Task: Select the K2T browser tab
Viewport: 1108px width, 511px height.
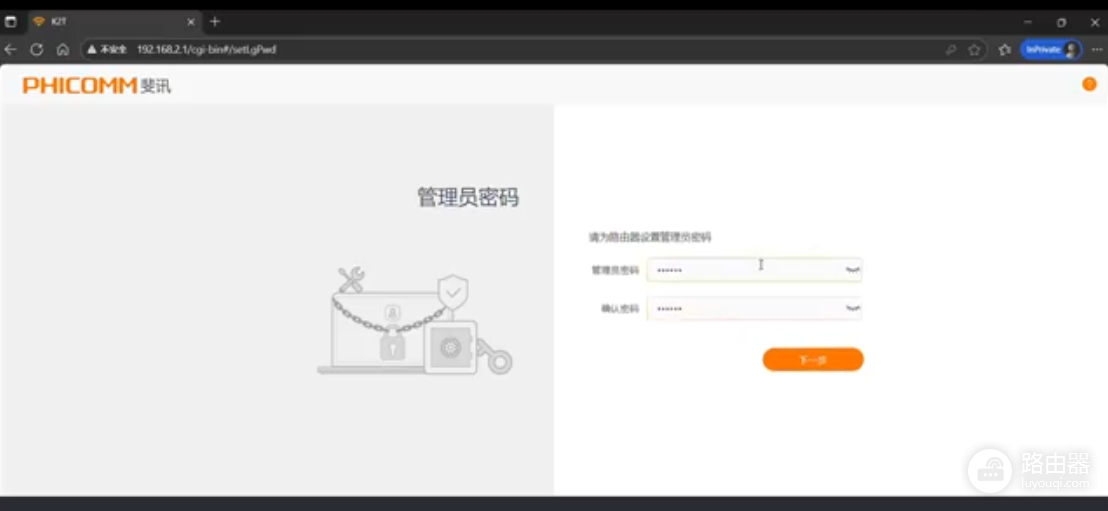Action: pyautogui.click(x=113, y=22)
